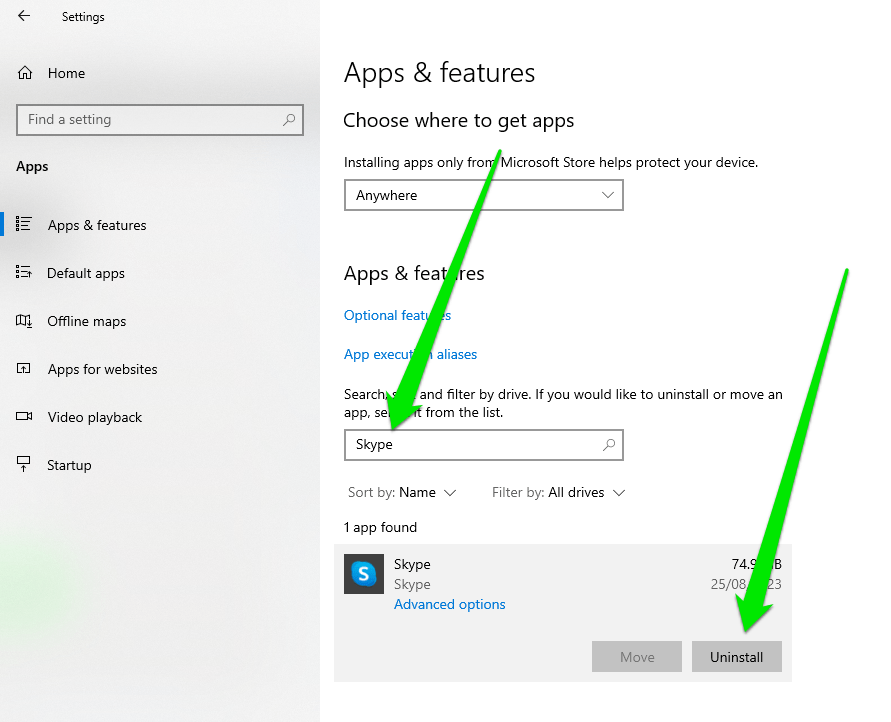This screenshot has height=722, width=891.
Task: Open Apps for websites page
Action: coord(102,369)
